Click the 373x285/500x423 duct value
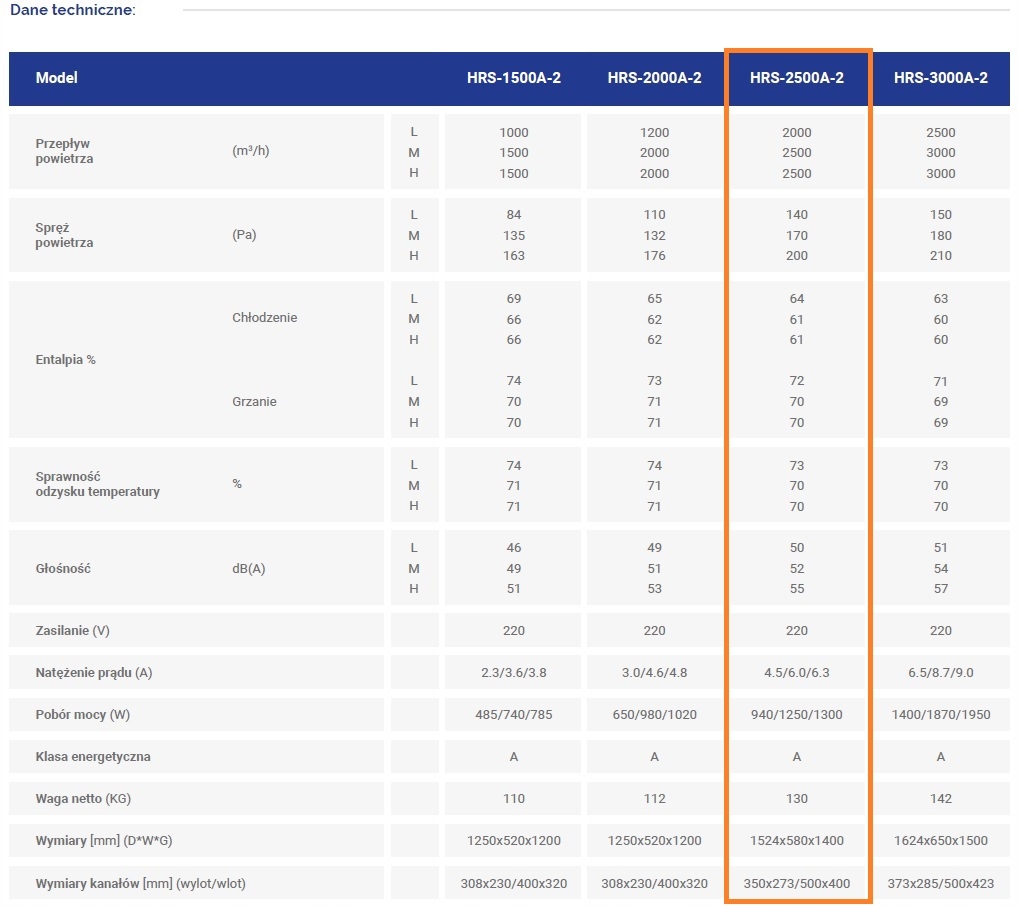This screenshot has height=907, width=1019. point(940,884)
